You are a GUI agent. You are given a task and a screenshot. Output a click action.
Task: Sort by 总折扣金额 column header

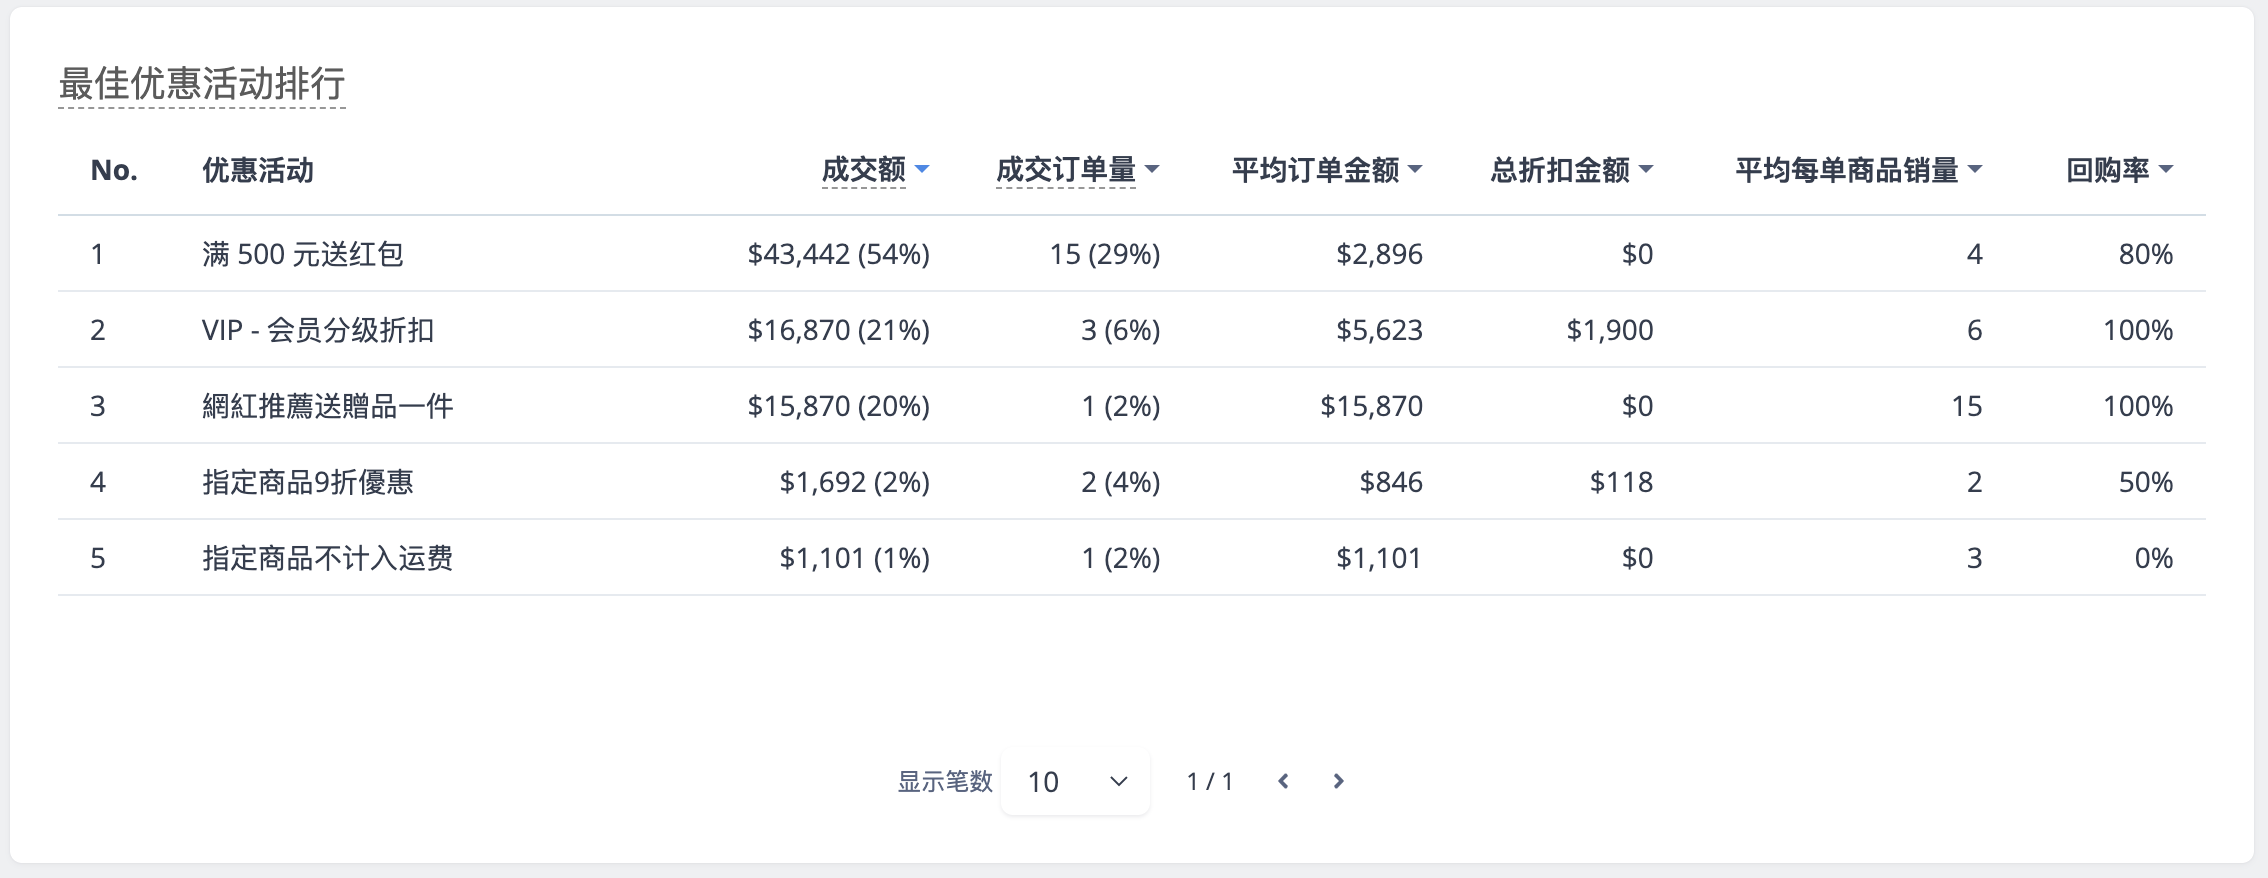click(1571, 170)
